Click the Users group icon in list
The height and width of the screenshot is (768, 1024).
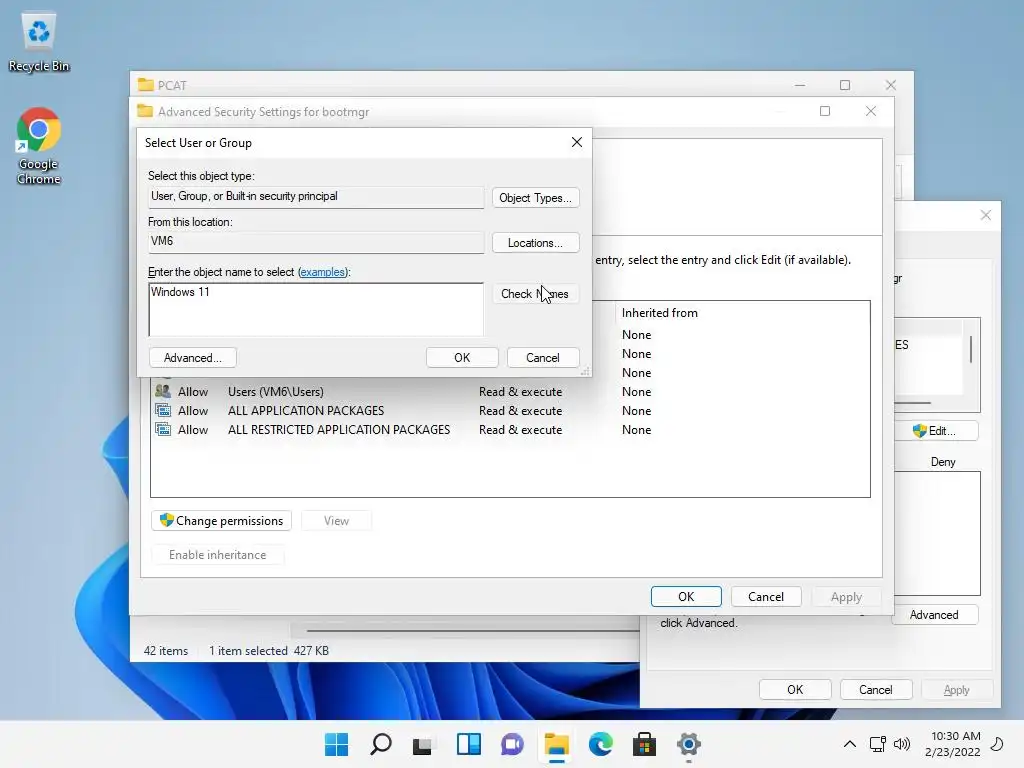point(163,391)
